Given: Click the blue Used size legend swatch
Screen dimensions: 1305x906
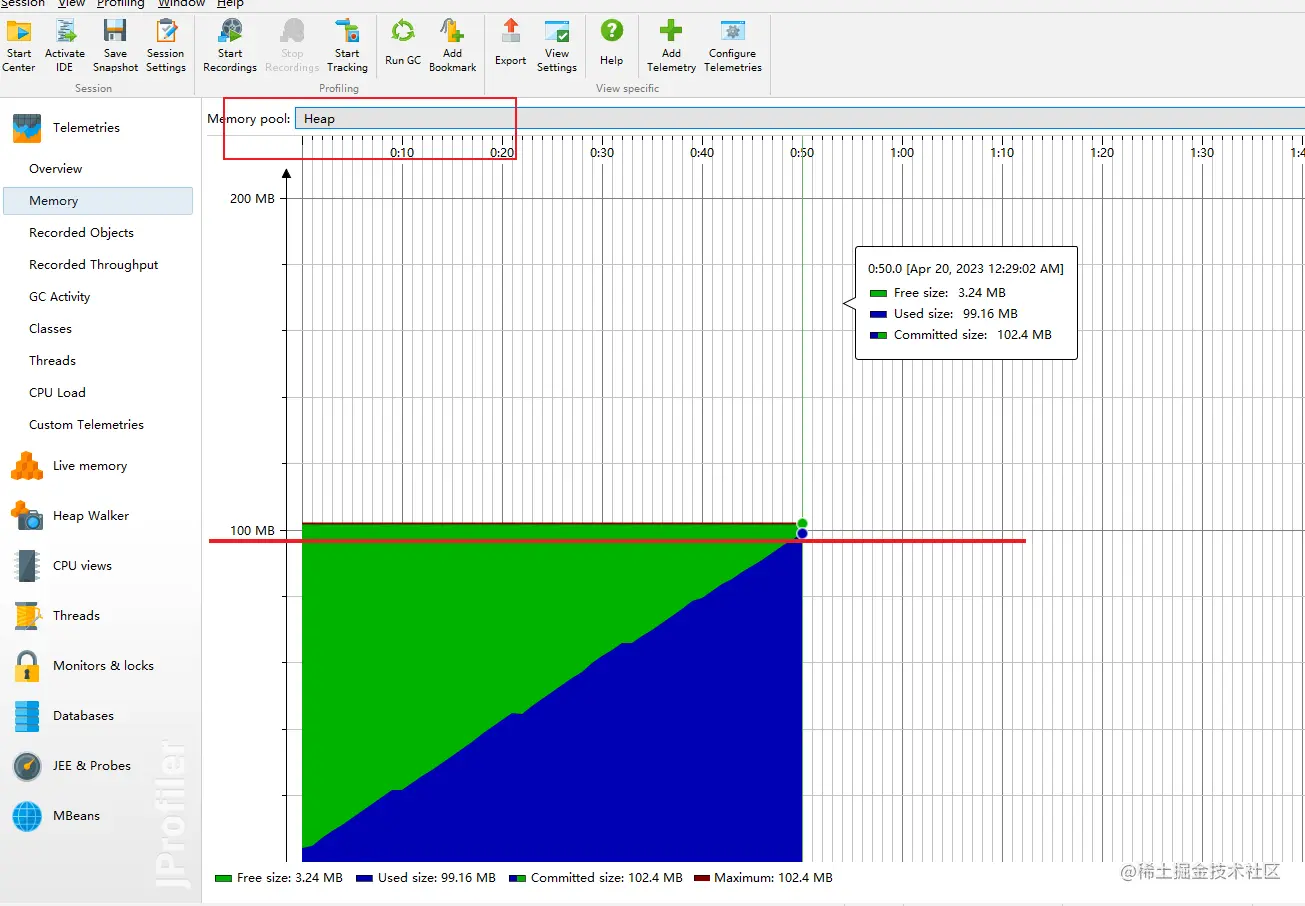Looking at the screenshot, I should pos(364,878).
